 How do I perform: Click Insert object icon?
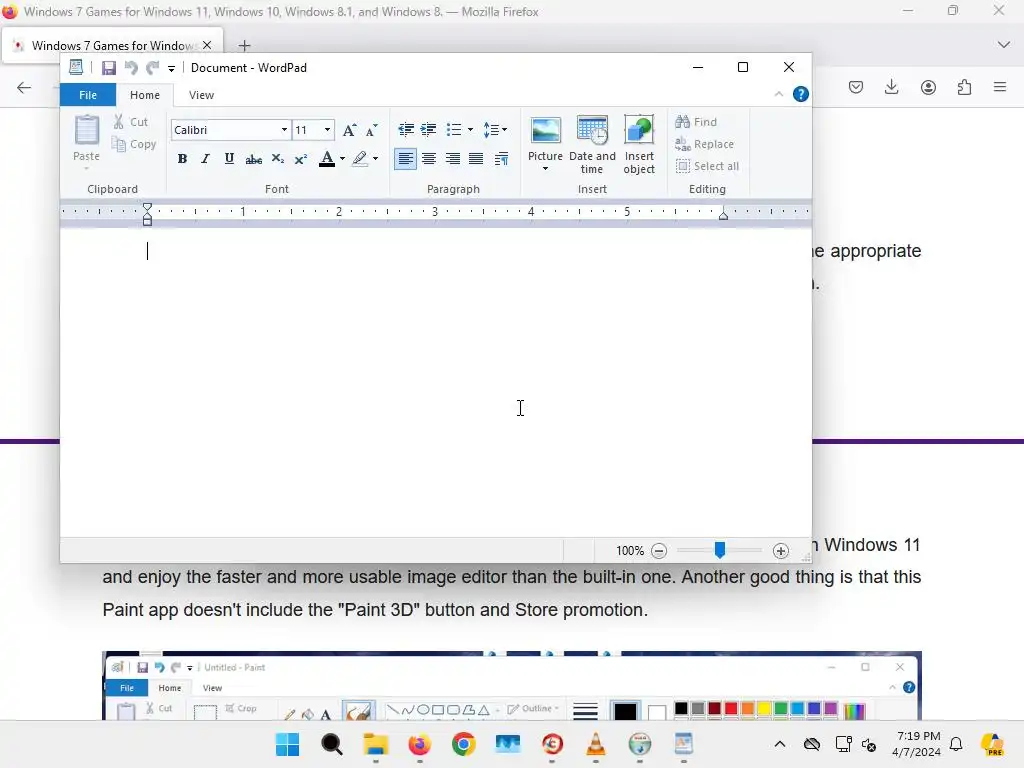[x=639, y=145]
